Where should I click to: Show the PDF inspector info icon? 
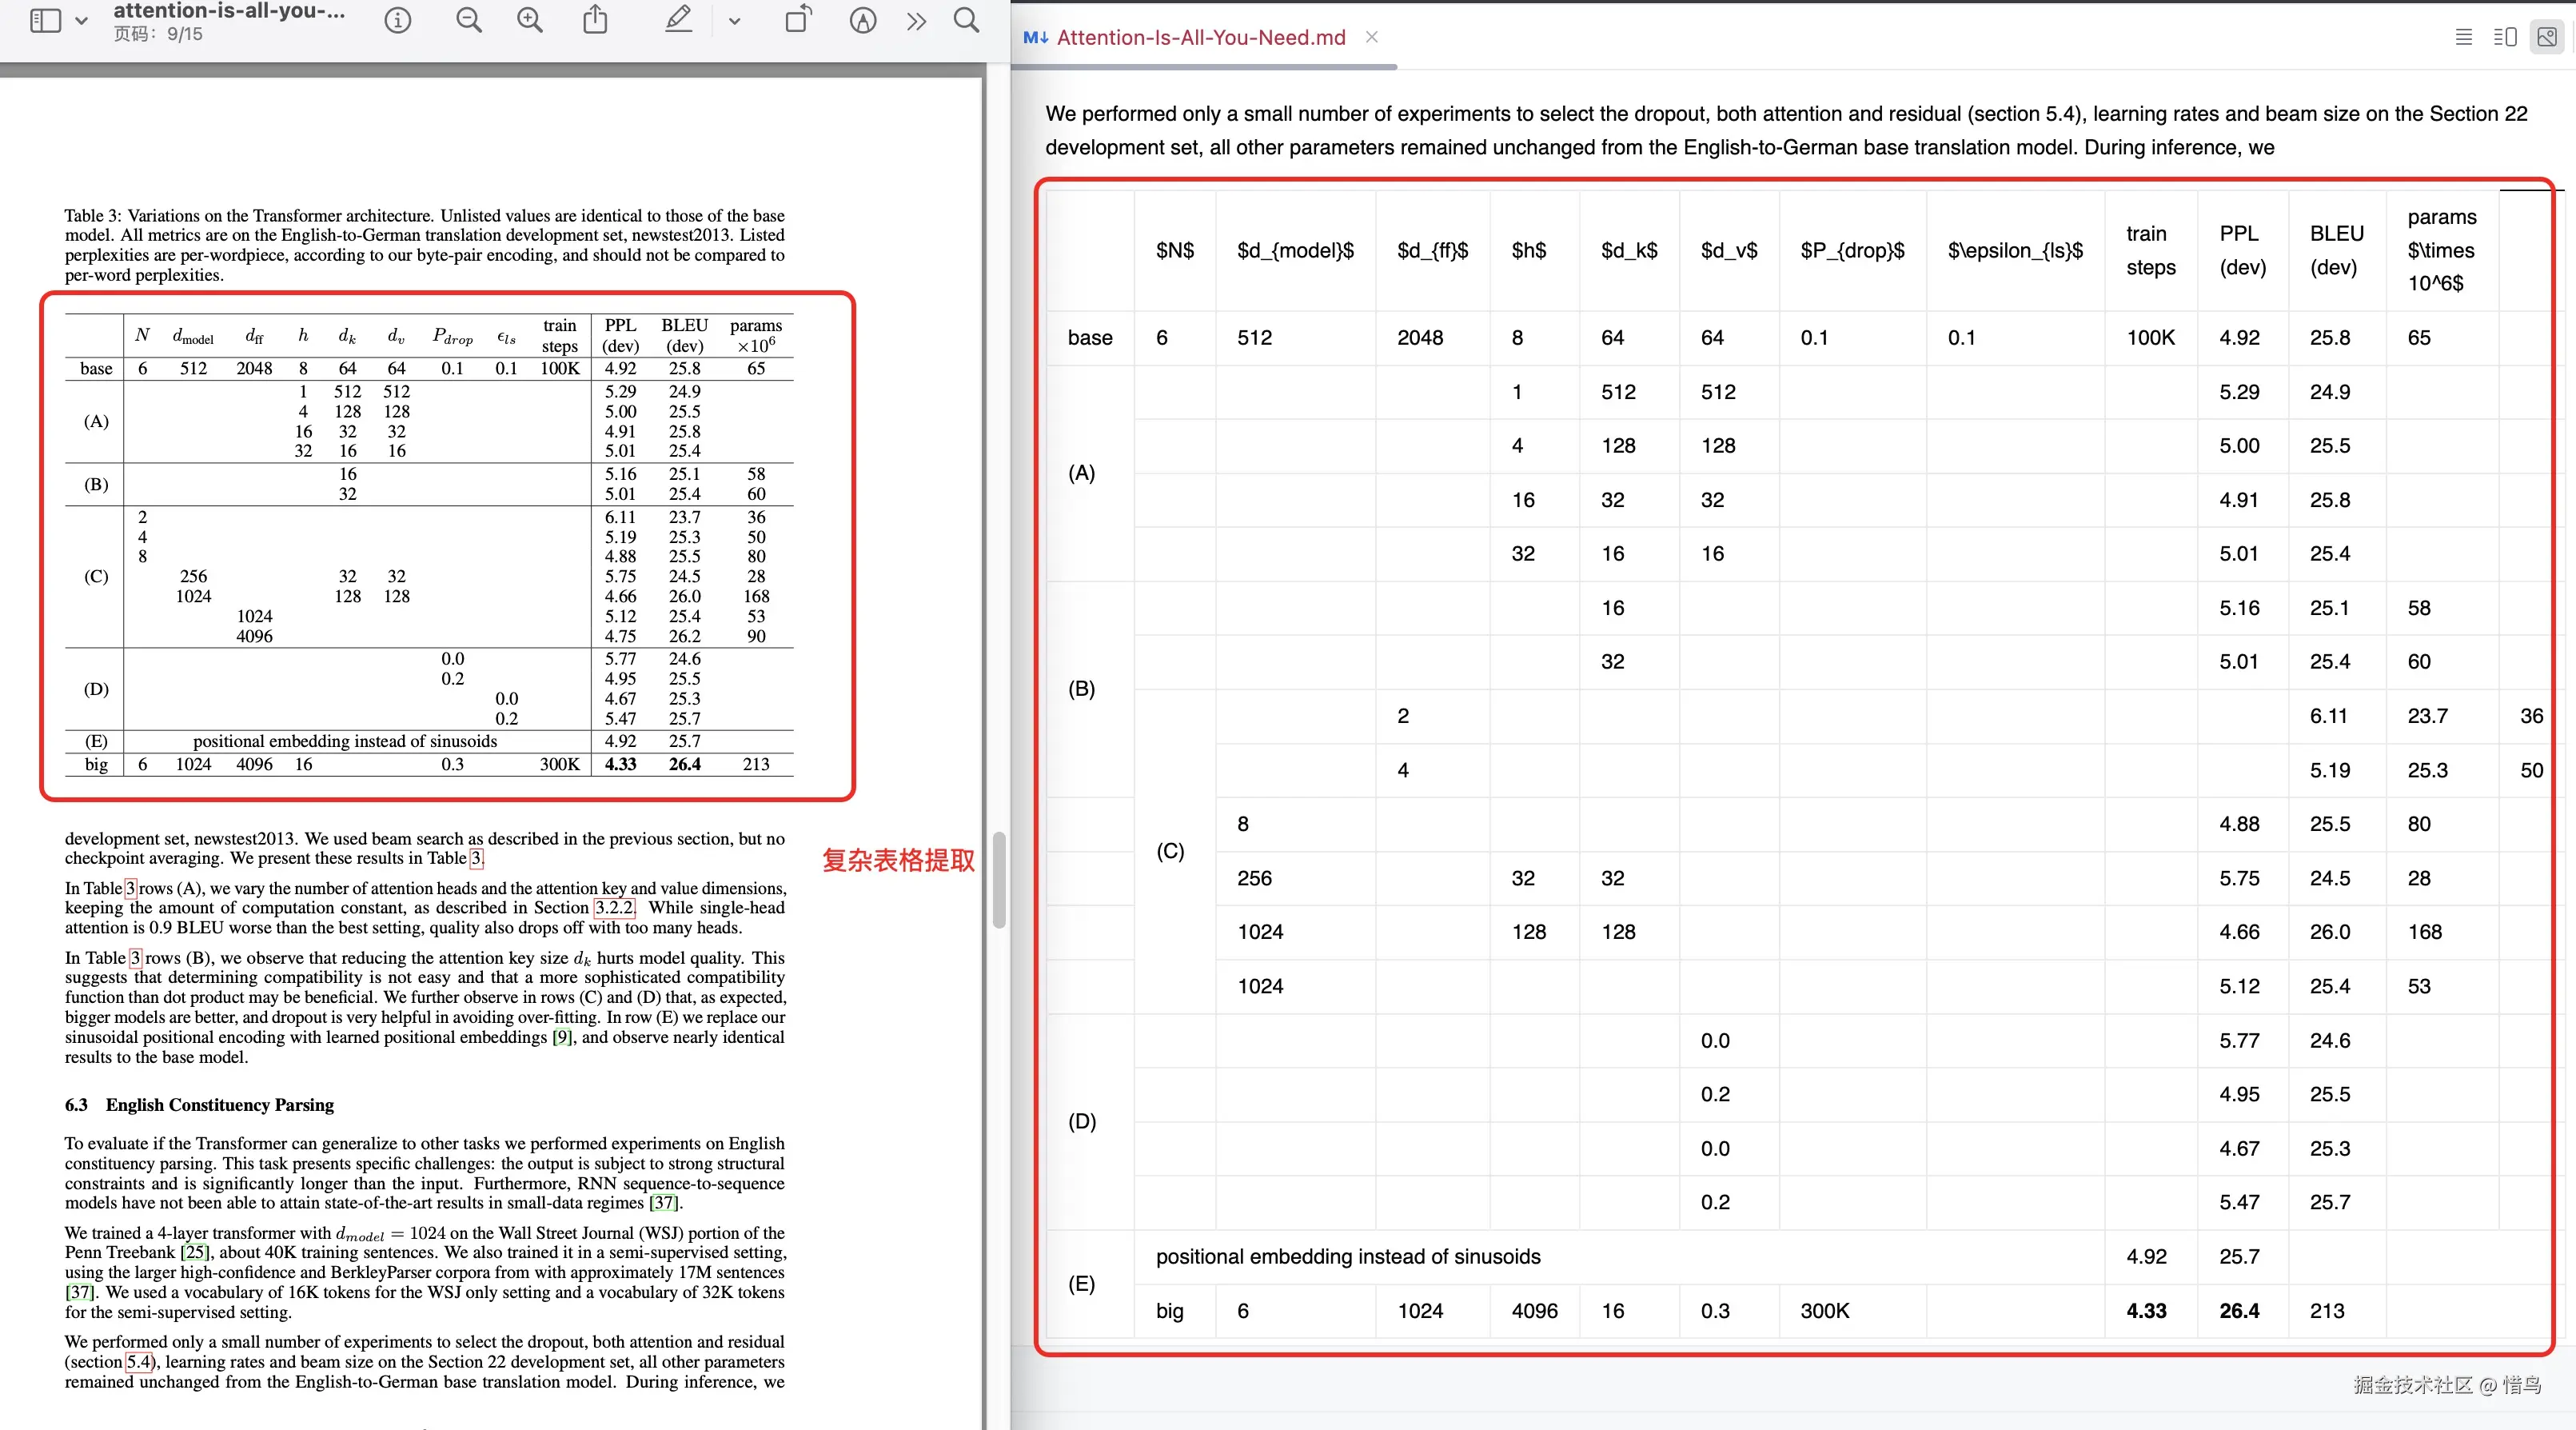[398, 20]
